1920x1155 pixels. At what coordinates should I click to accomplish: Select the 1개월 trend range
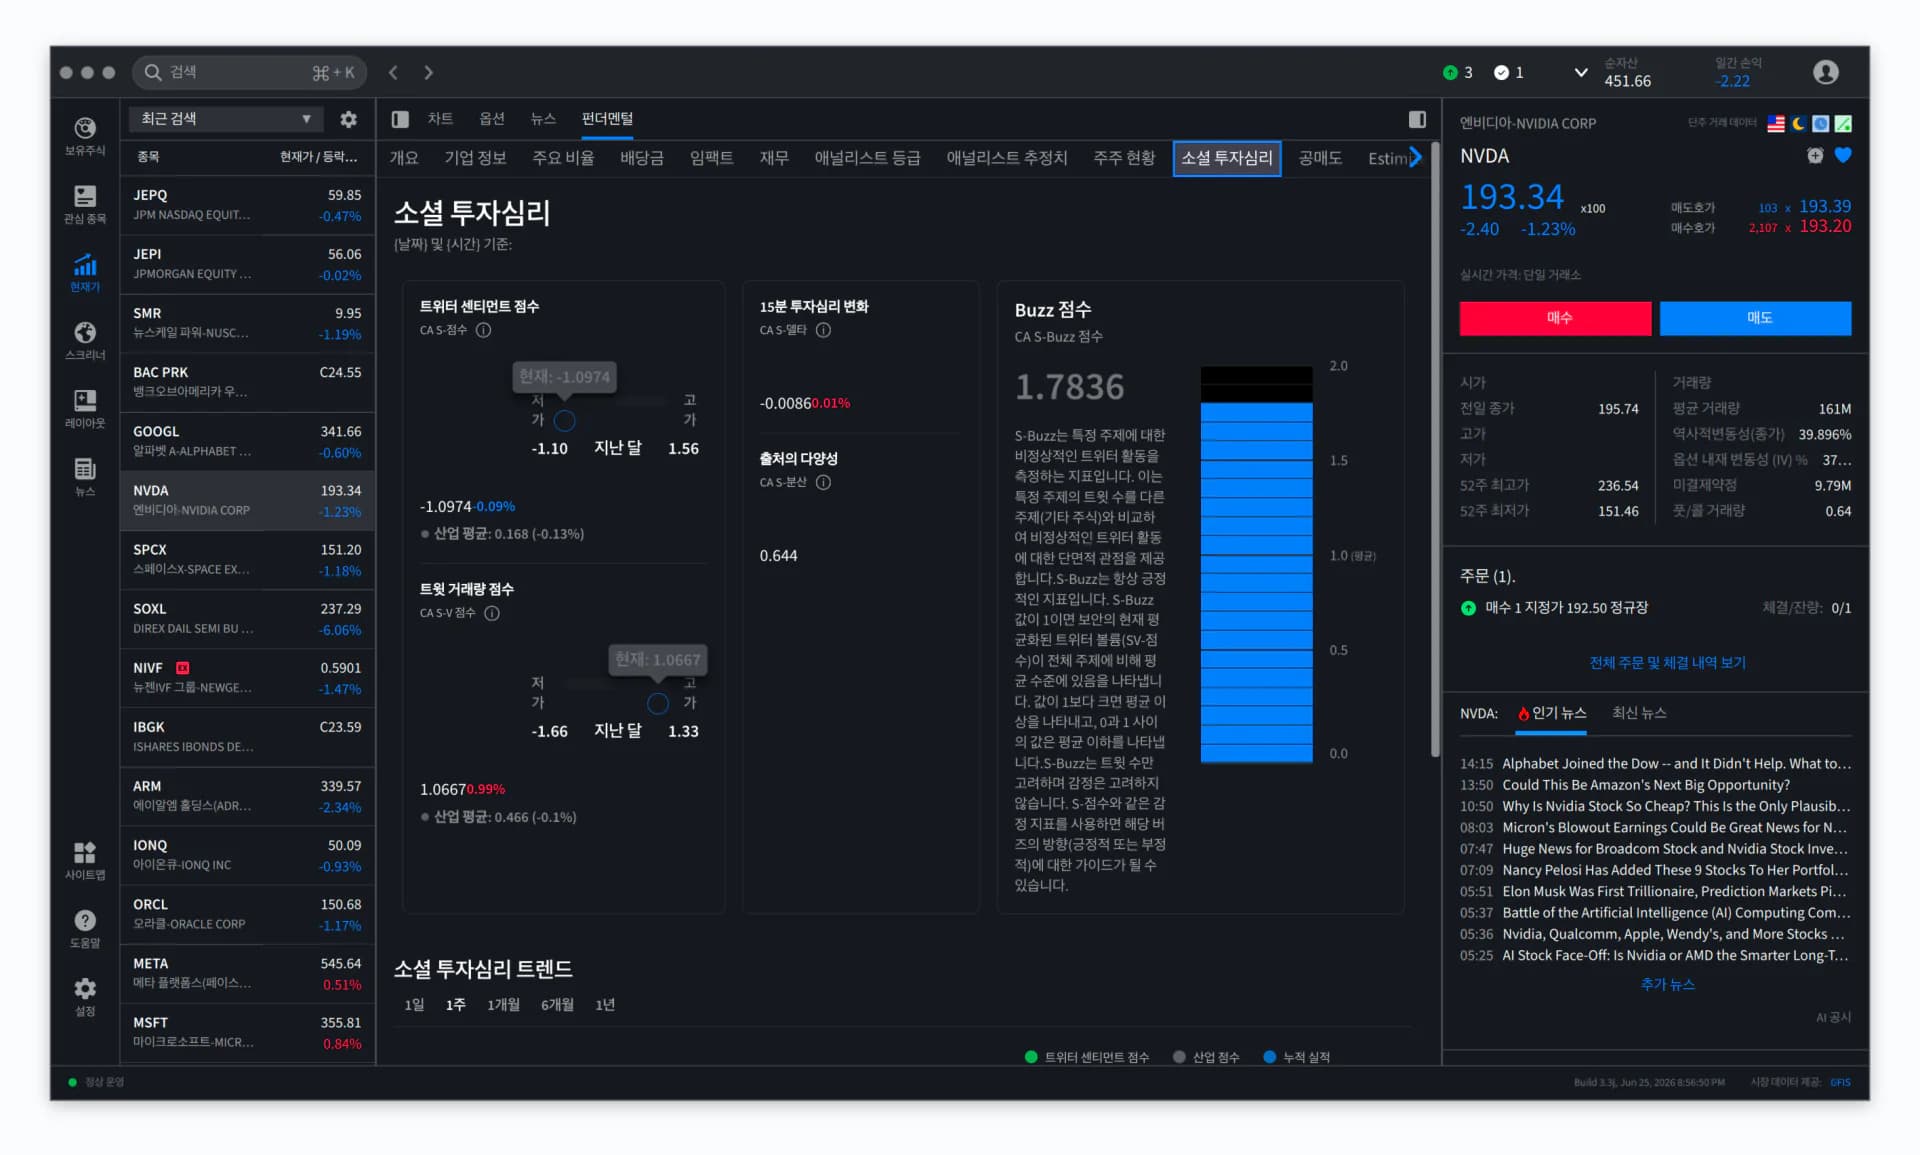point(503,1005)
